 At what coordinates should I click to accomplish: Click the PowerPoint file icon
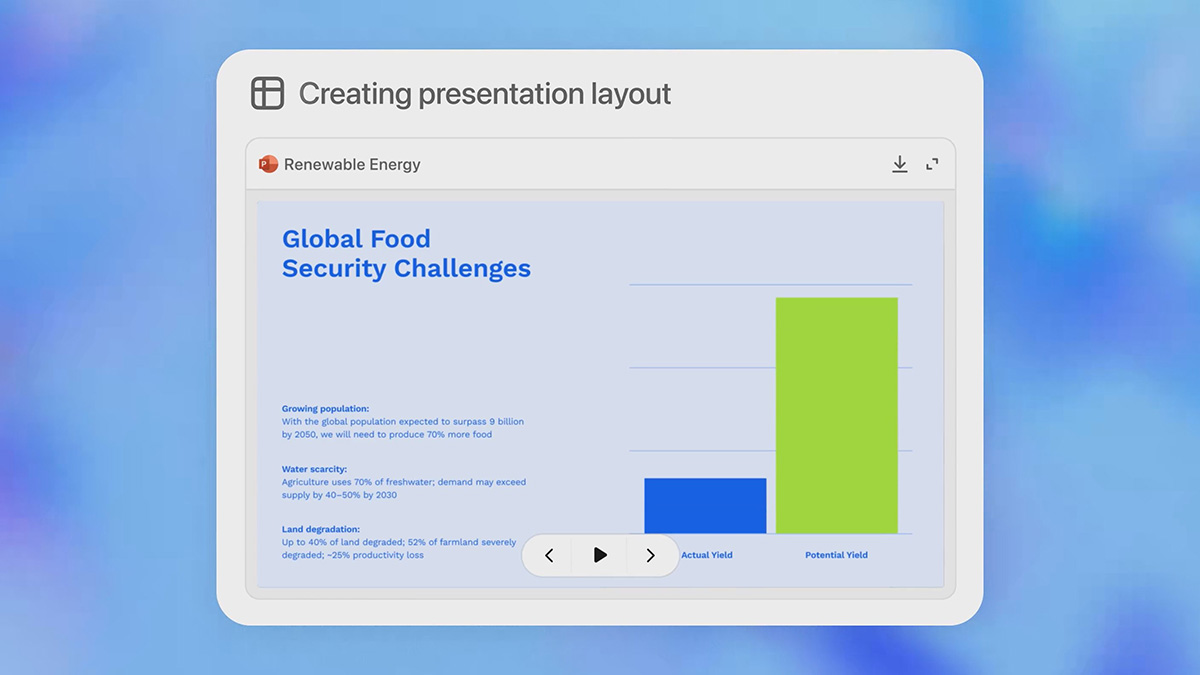click(268, 164)
